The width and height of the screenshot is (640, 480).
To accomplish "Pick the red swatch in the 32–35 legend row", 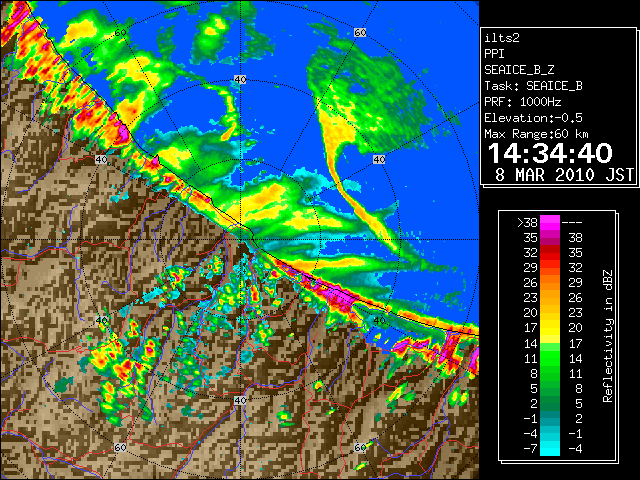I will (550, 253).
